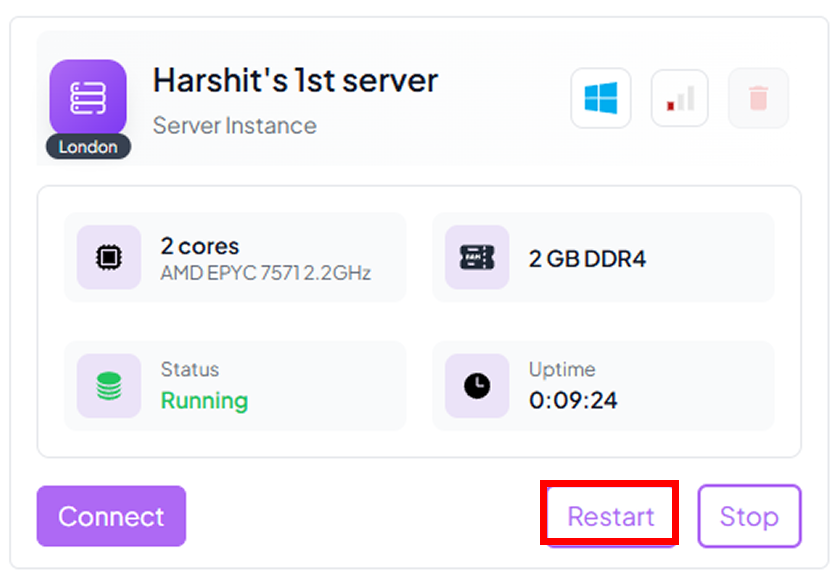
Task: Click the green status database icon
Action: (x=109, y=386)
